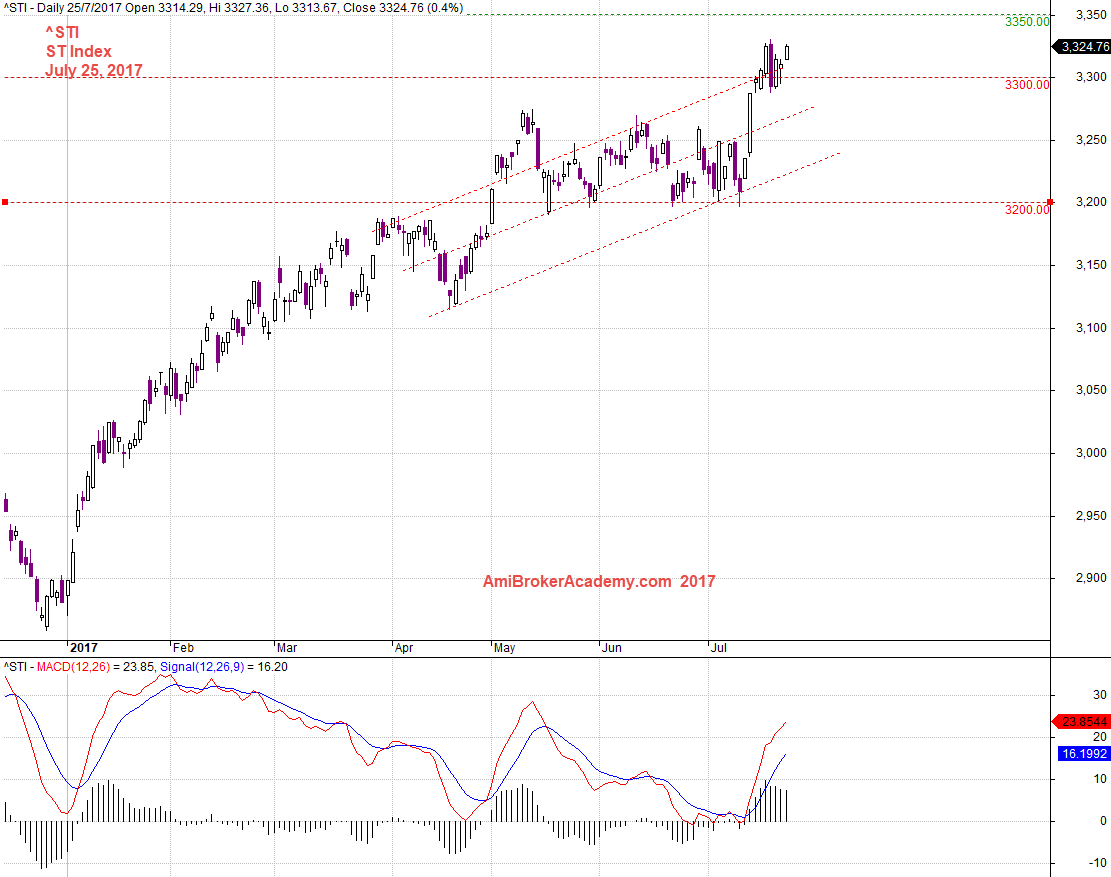
Task: Click the black 3,324.76 last-price tag
Action: (x=1083, y=47)
